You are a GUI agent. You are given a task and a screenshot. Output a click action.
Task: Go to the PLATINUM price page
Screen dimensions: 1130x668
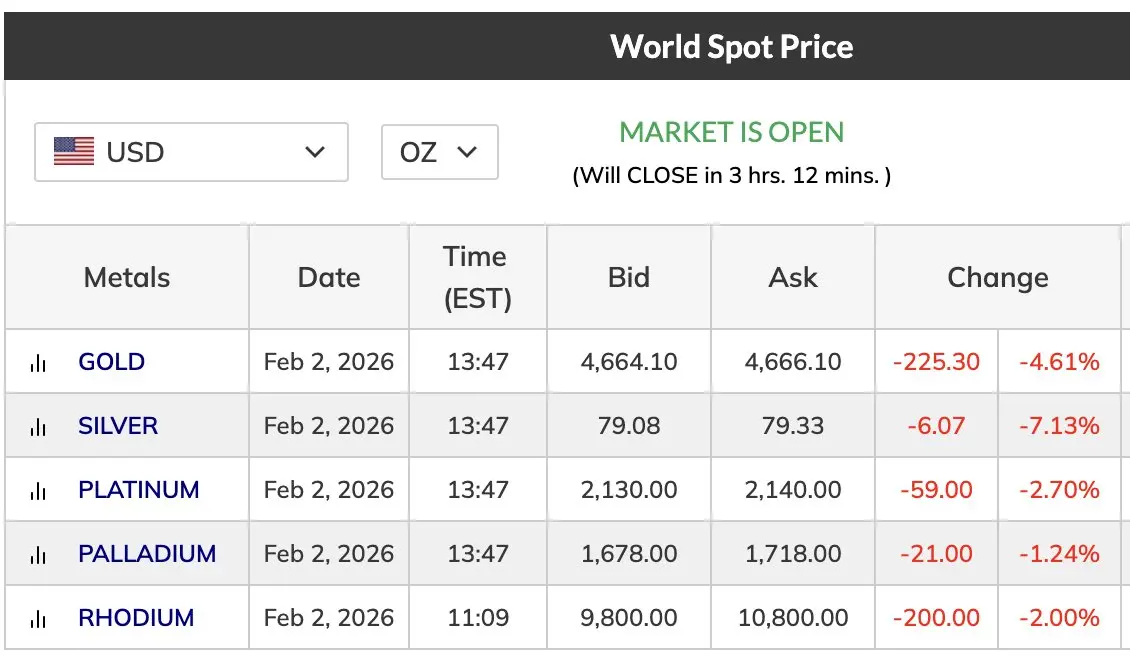tap(139, 490)
